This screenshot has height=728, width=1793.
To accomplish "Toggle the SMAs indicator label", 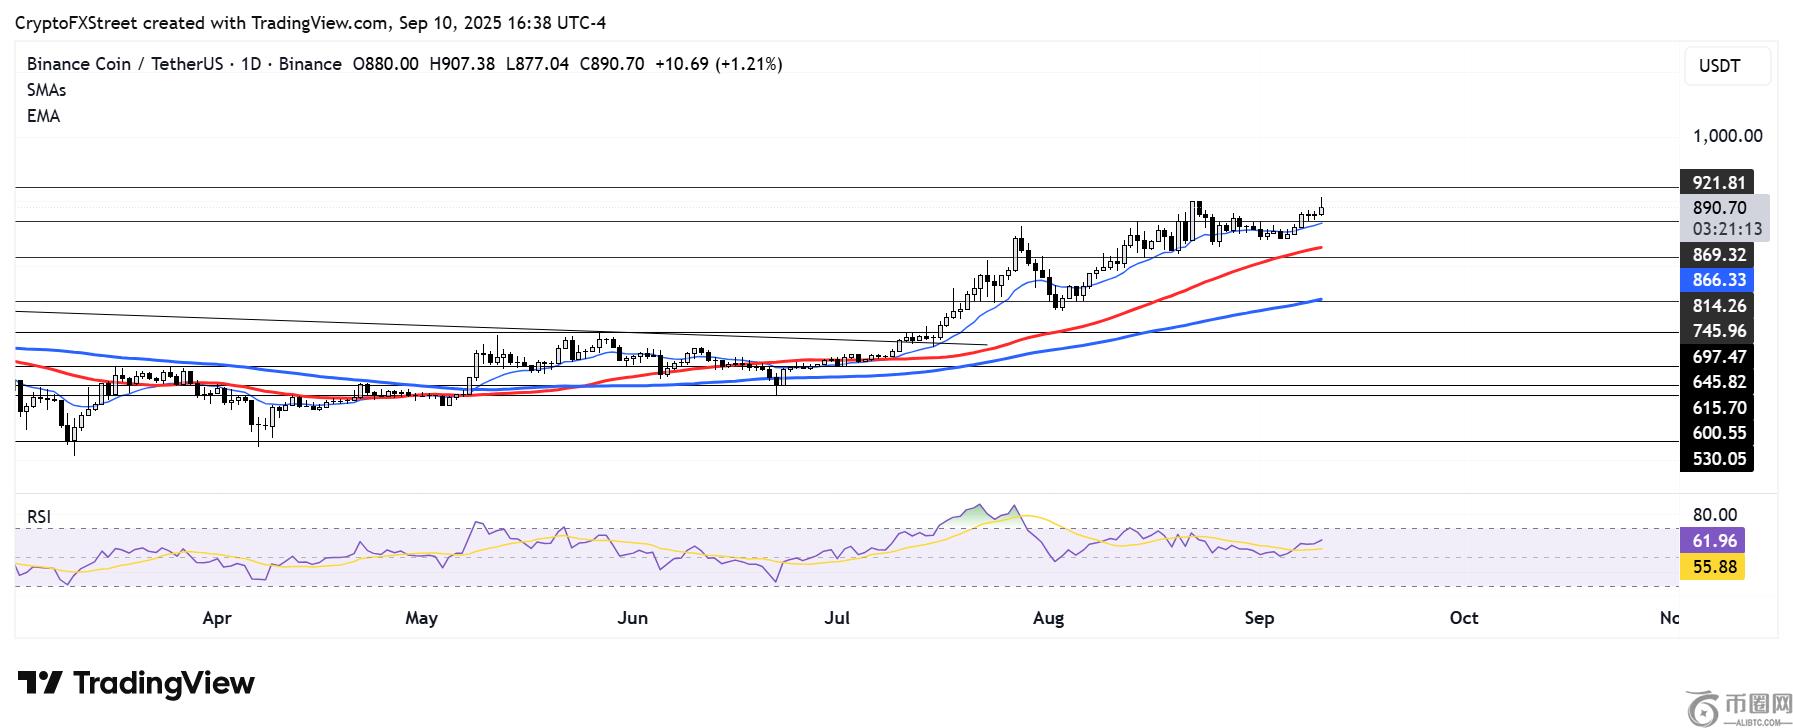I will pos(46,90).
